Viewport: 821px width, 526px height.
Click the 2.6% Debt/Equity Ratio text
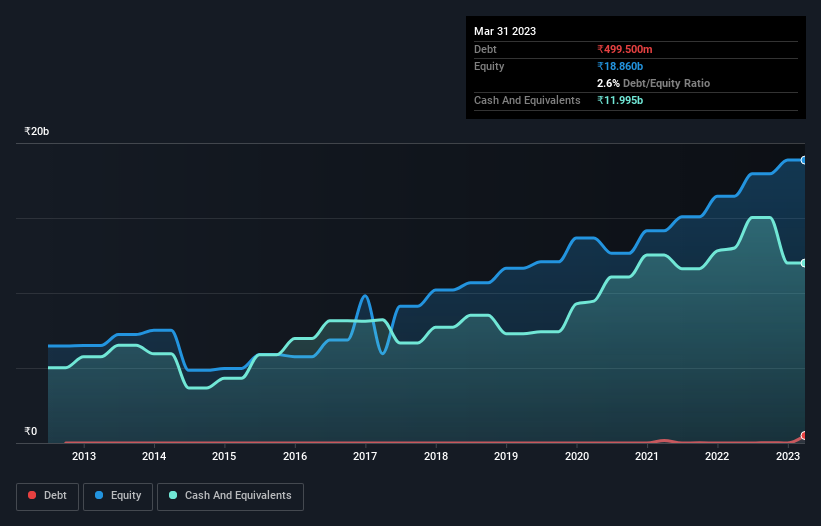(x=653, y=83)
